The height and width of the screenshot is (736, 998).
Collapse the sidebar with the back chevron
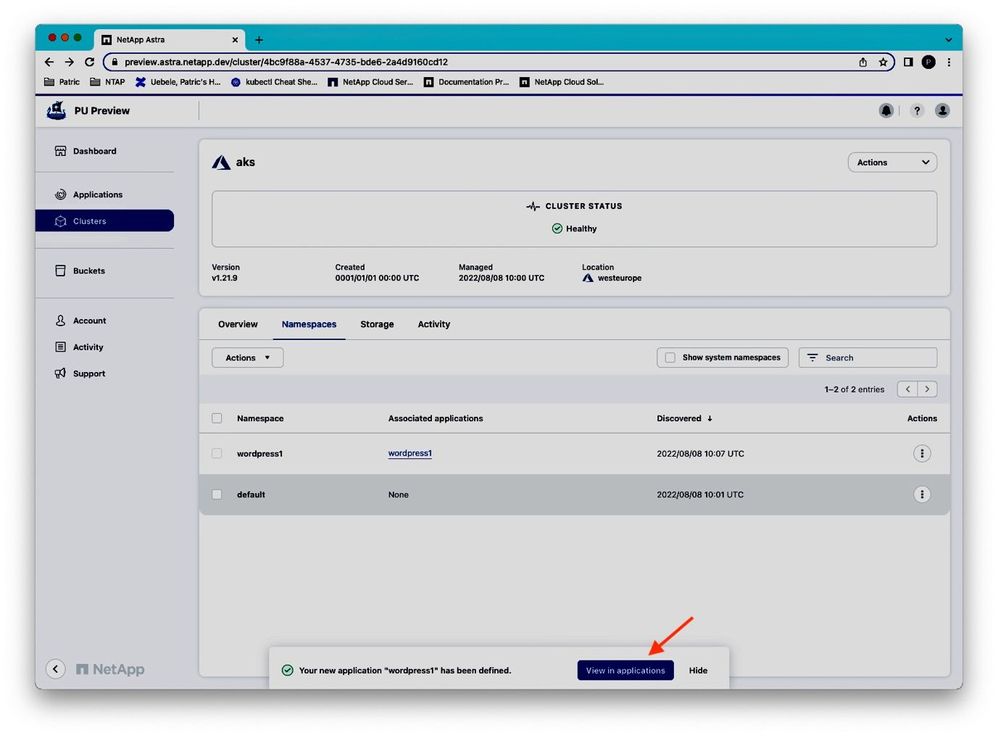[56, 669]
